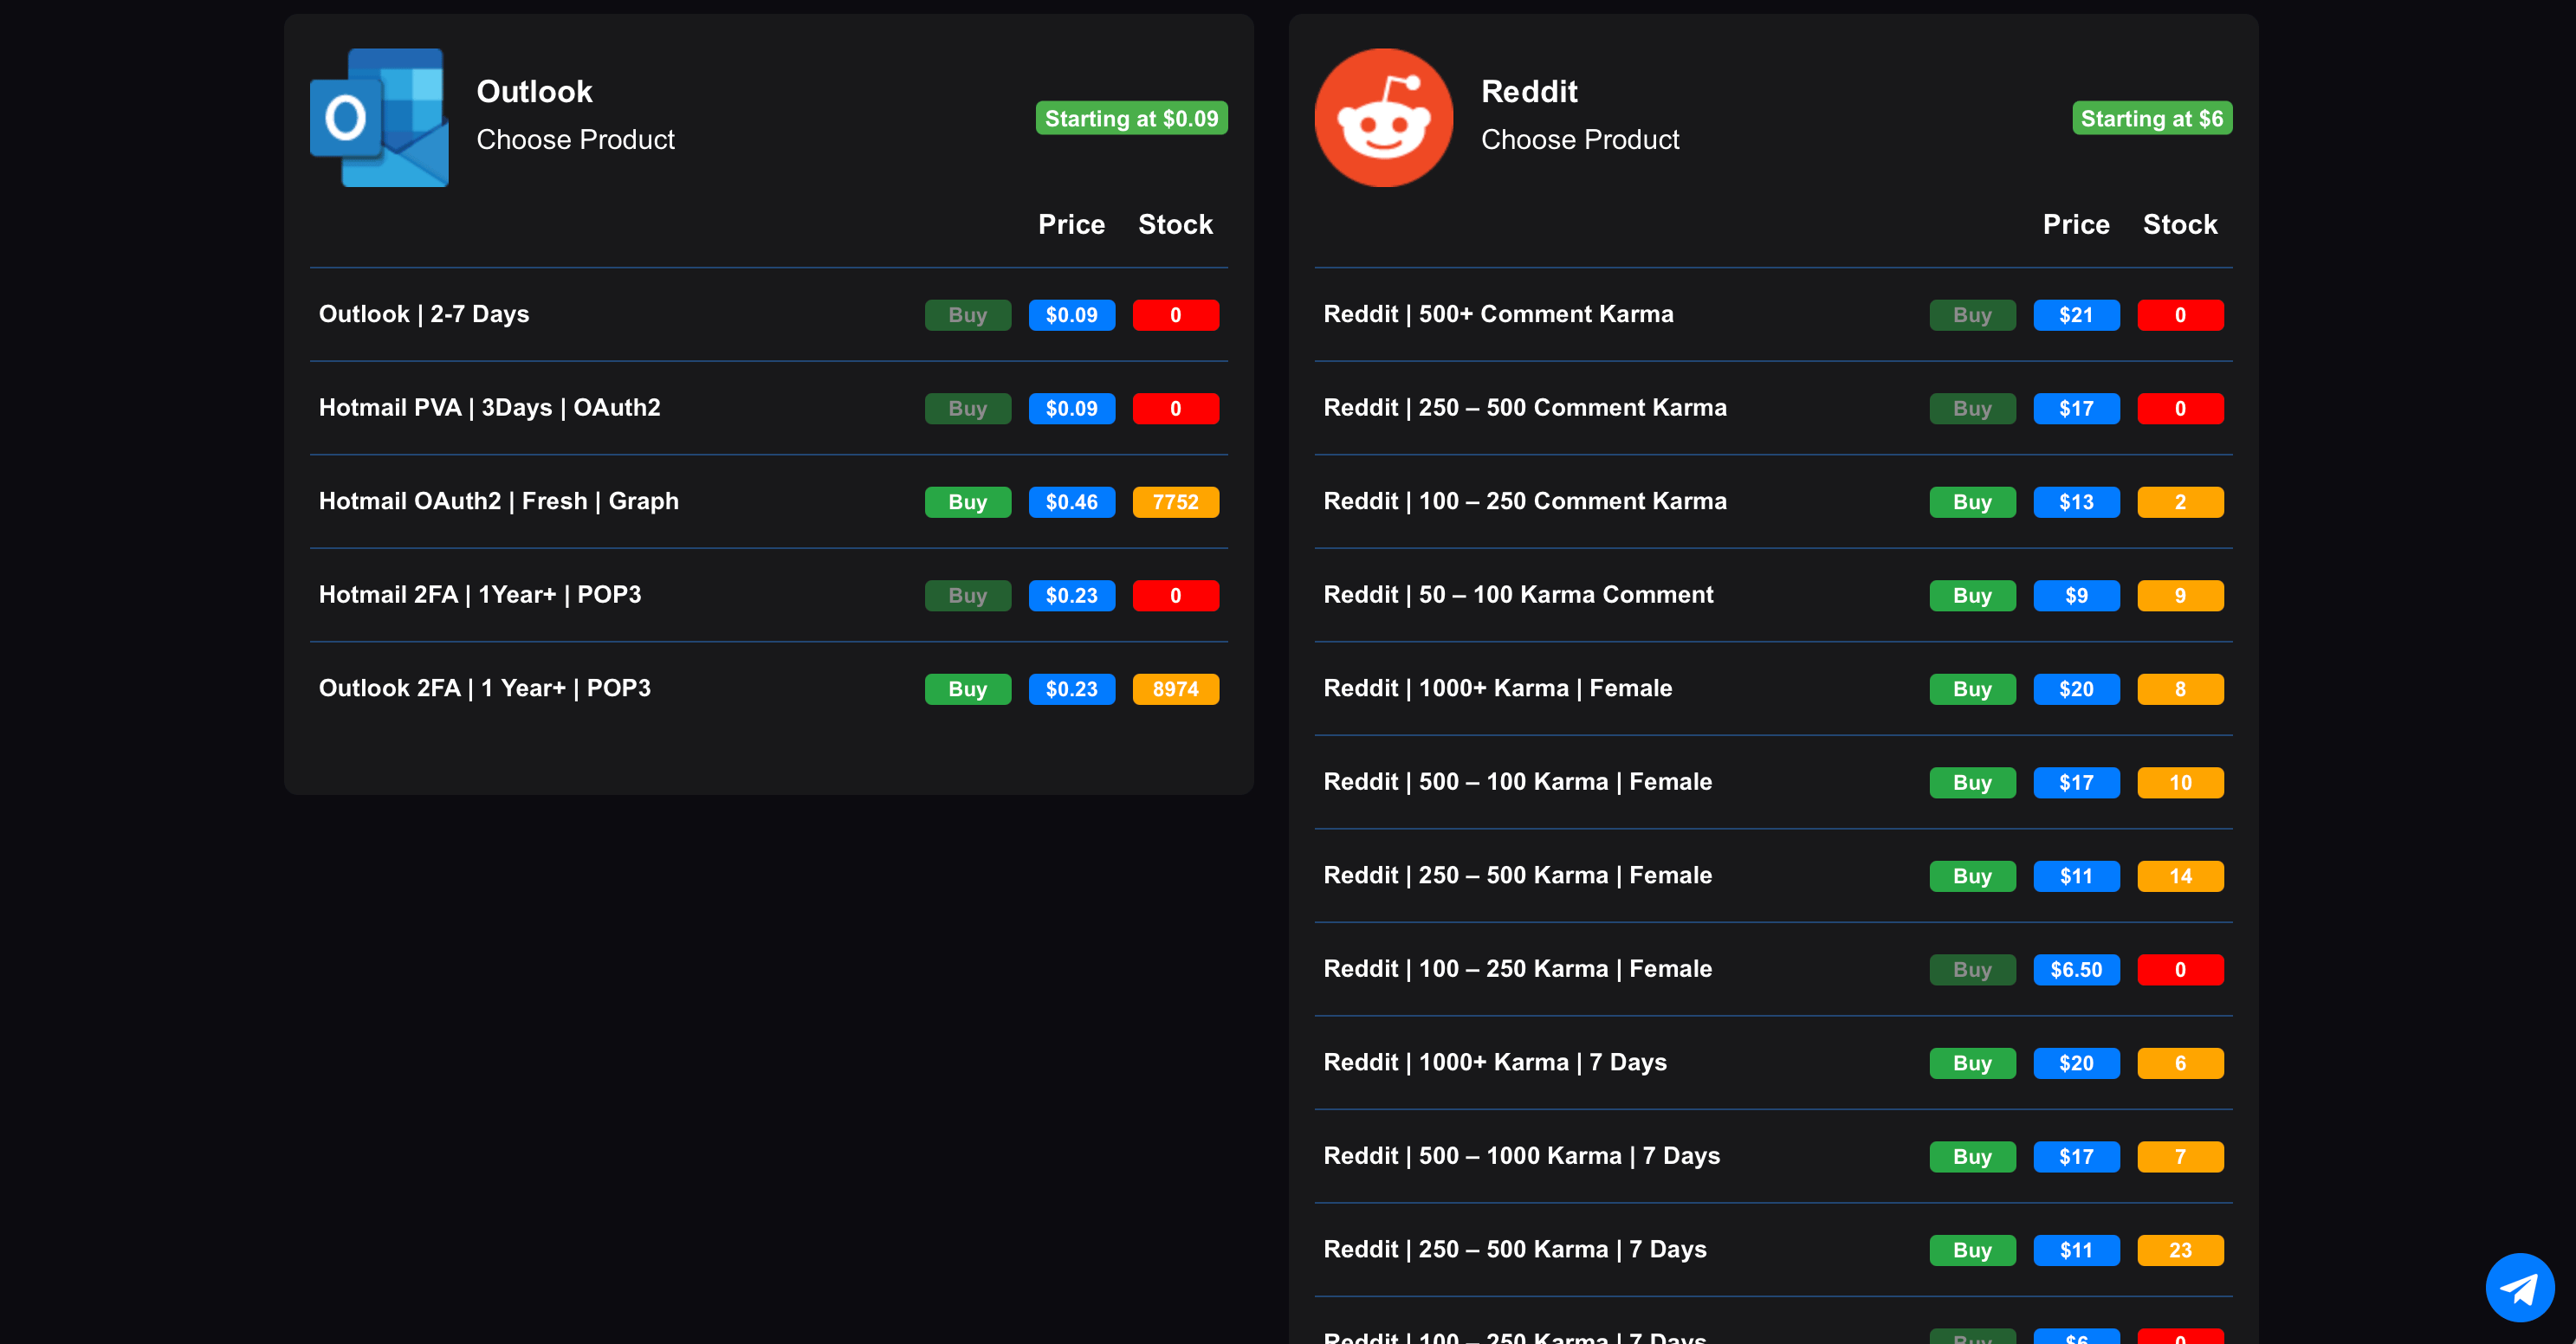Screen dimensions: 2576x1344
Task: Buy Reddit 100 – 250 Comment Karma
Action: click(x=1972, y=502)
